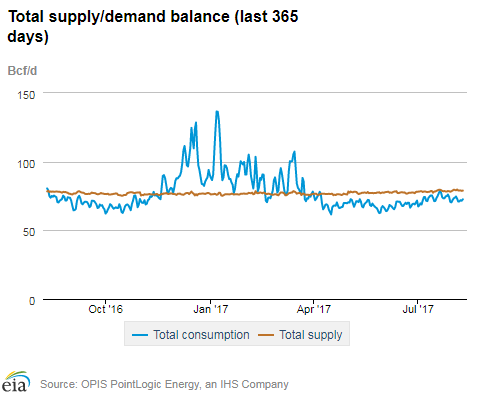Click the 100 y-axis label

point(26,164)
